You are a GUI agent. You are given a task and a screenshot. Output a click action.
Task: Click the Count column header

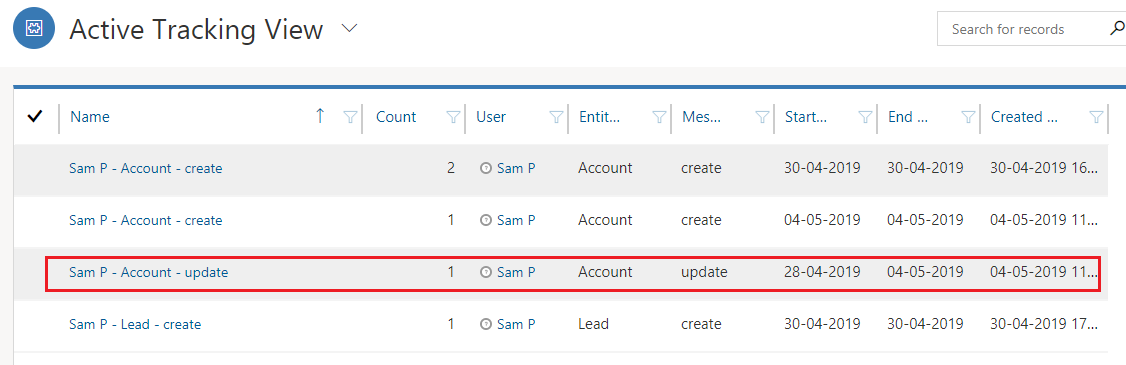pyautogui.click(x=396, y=116)
